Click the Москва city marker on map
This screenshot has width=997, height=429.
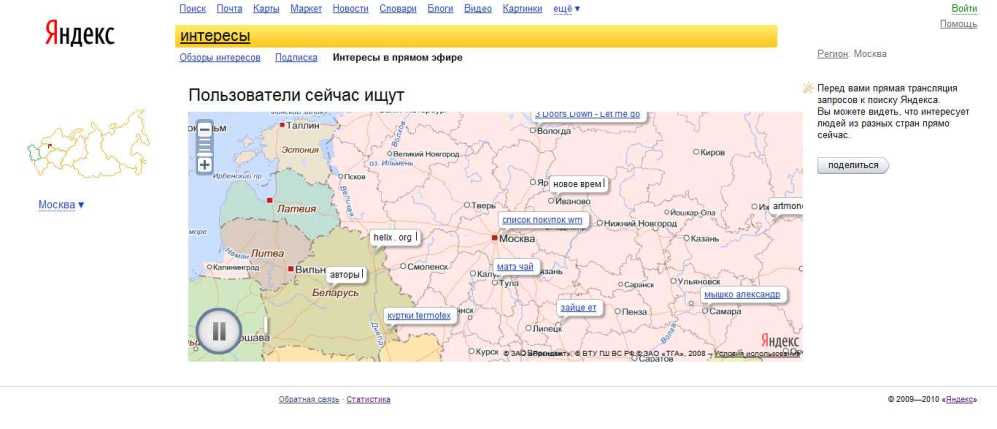[494, 238]
